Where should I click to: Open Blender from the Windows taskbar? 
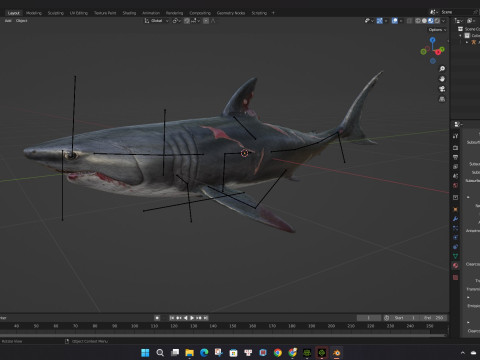pyautogui.click(x=336, y=353)
